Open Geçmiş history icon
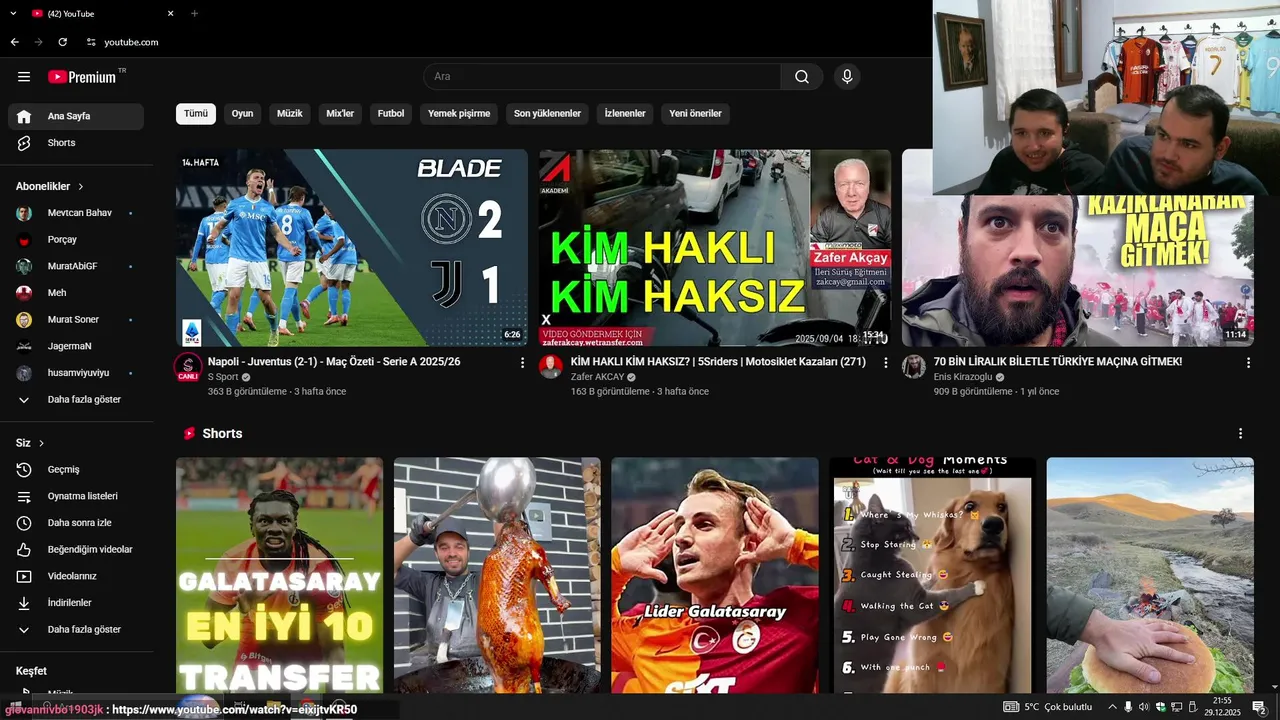 click(24, 470)
